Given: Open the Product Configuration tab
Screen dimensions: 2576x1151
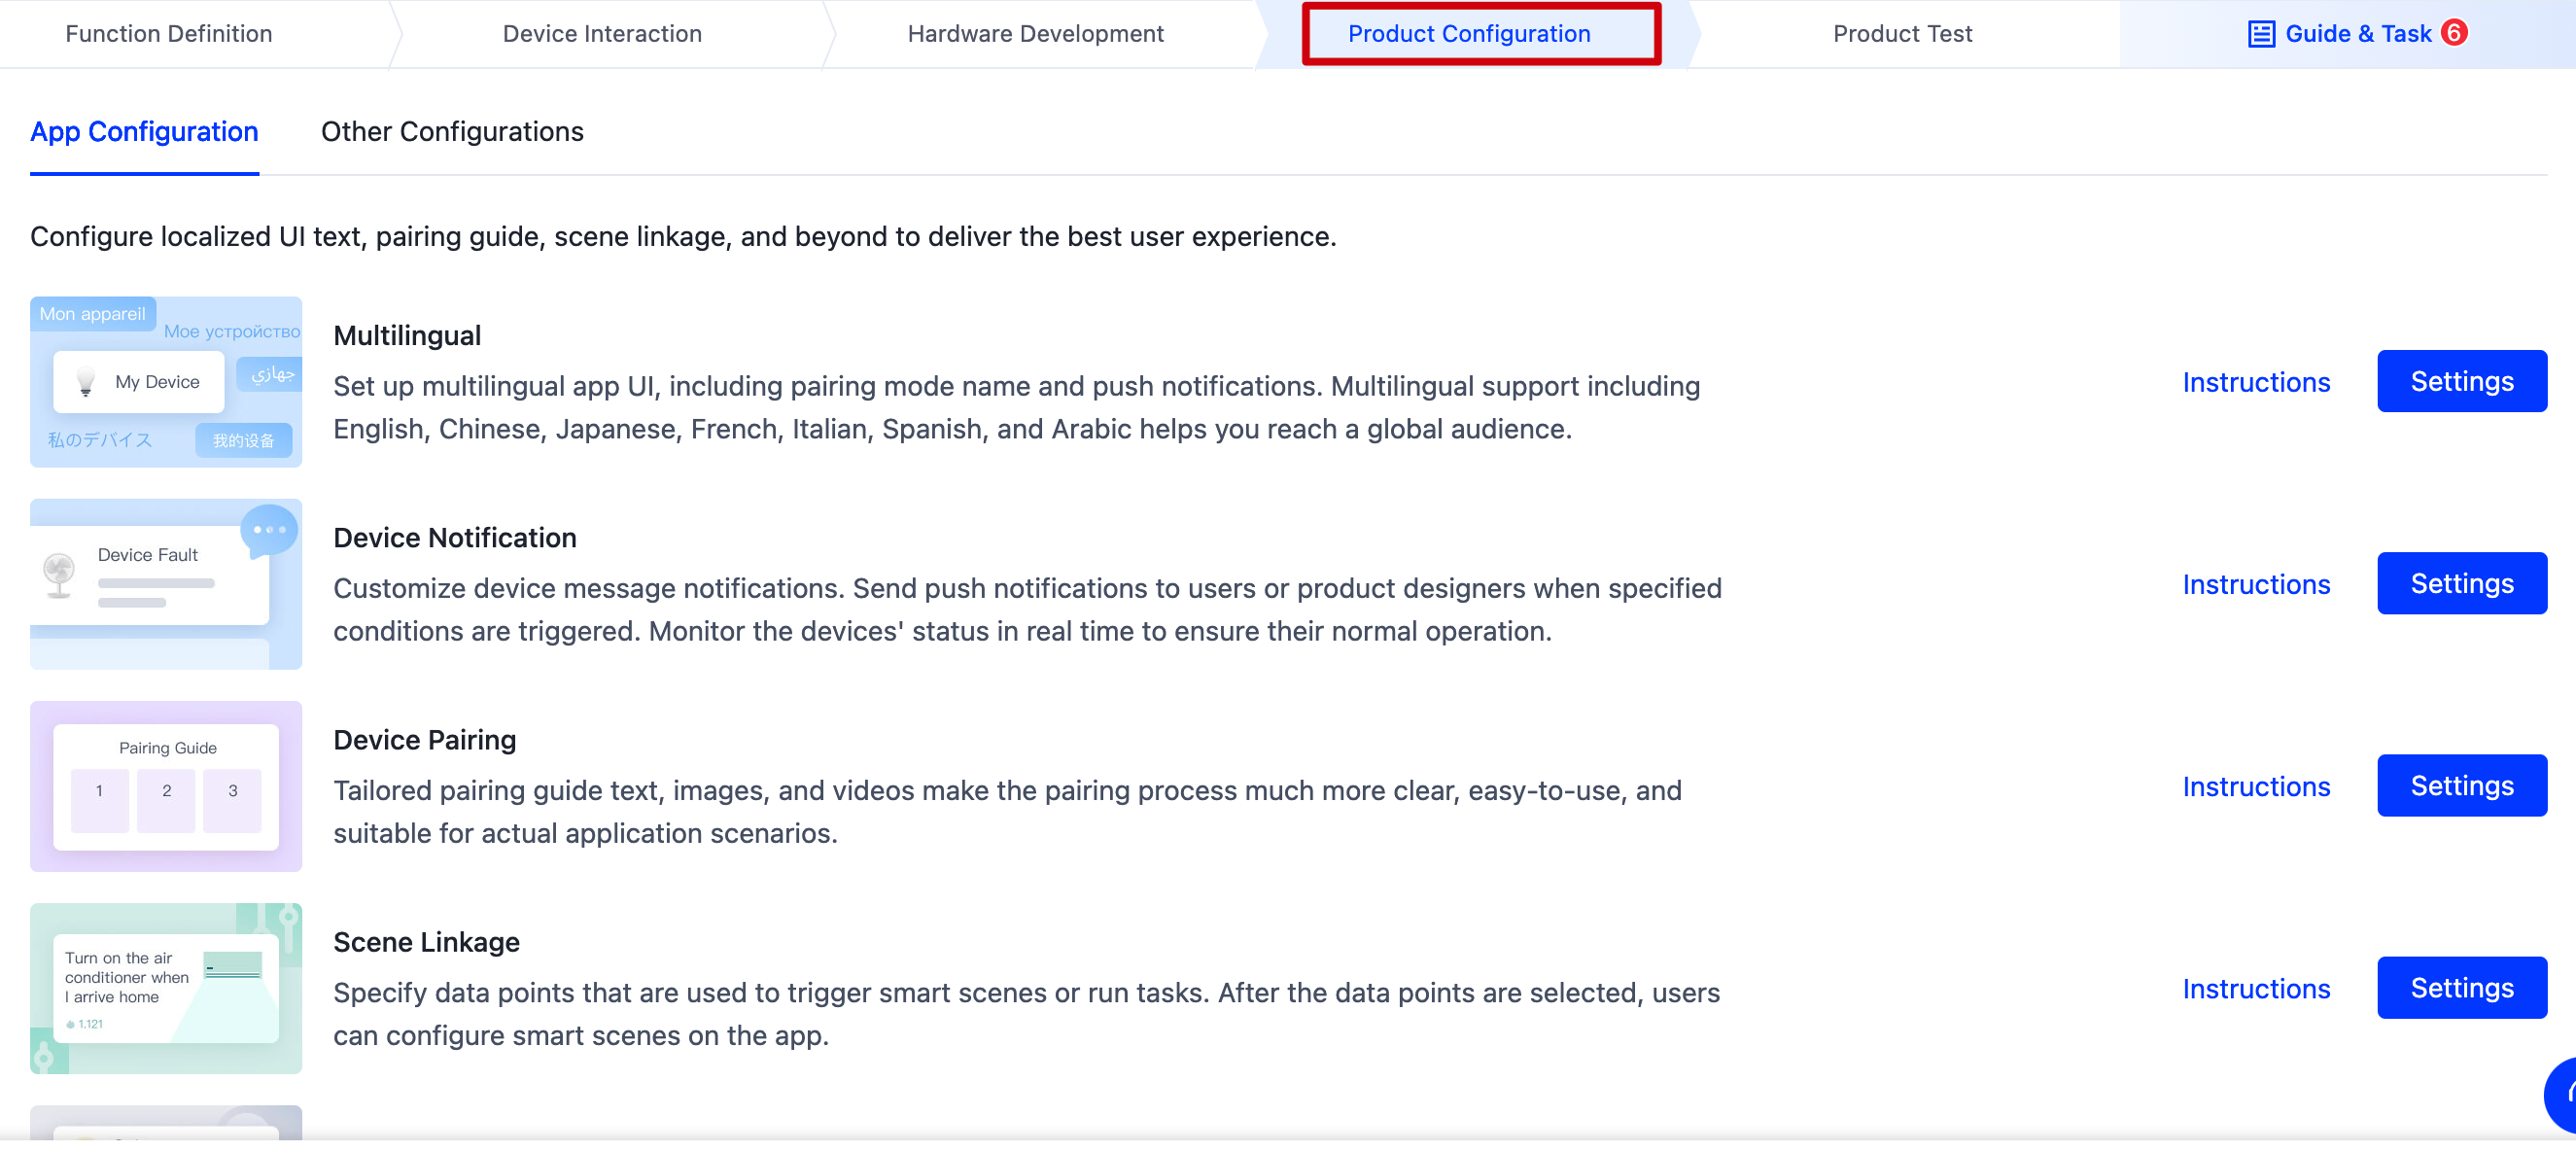Looking at the screenshot, I should click(1468, 33).
